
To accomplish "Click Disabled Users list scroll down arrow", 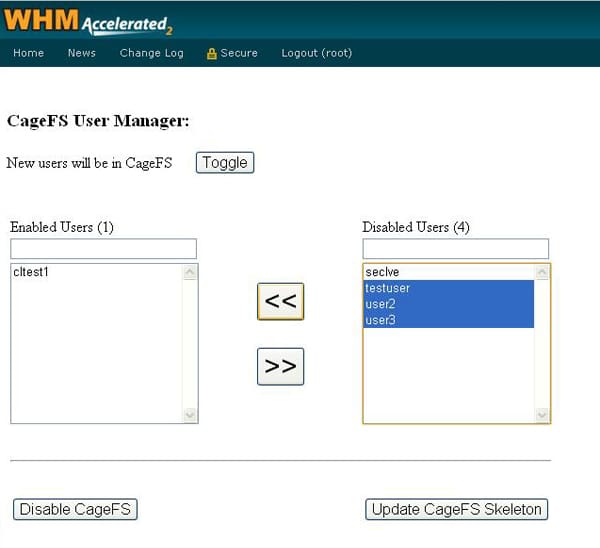I will (542, 414).
